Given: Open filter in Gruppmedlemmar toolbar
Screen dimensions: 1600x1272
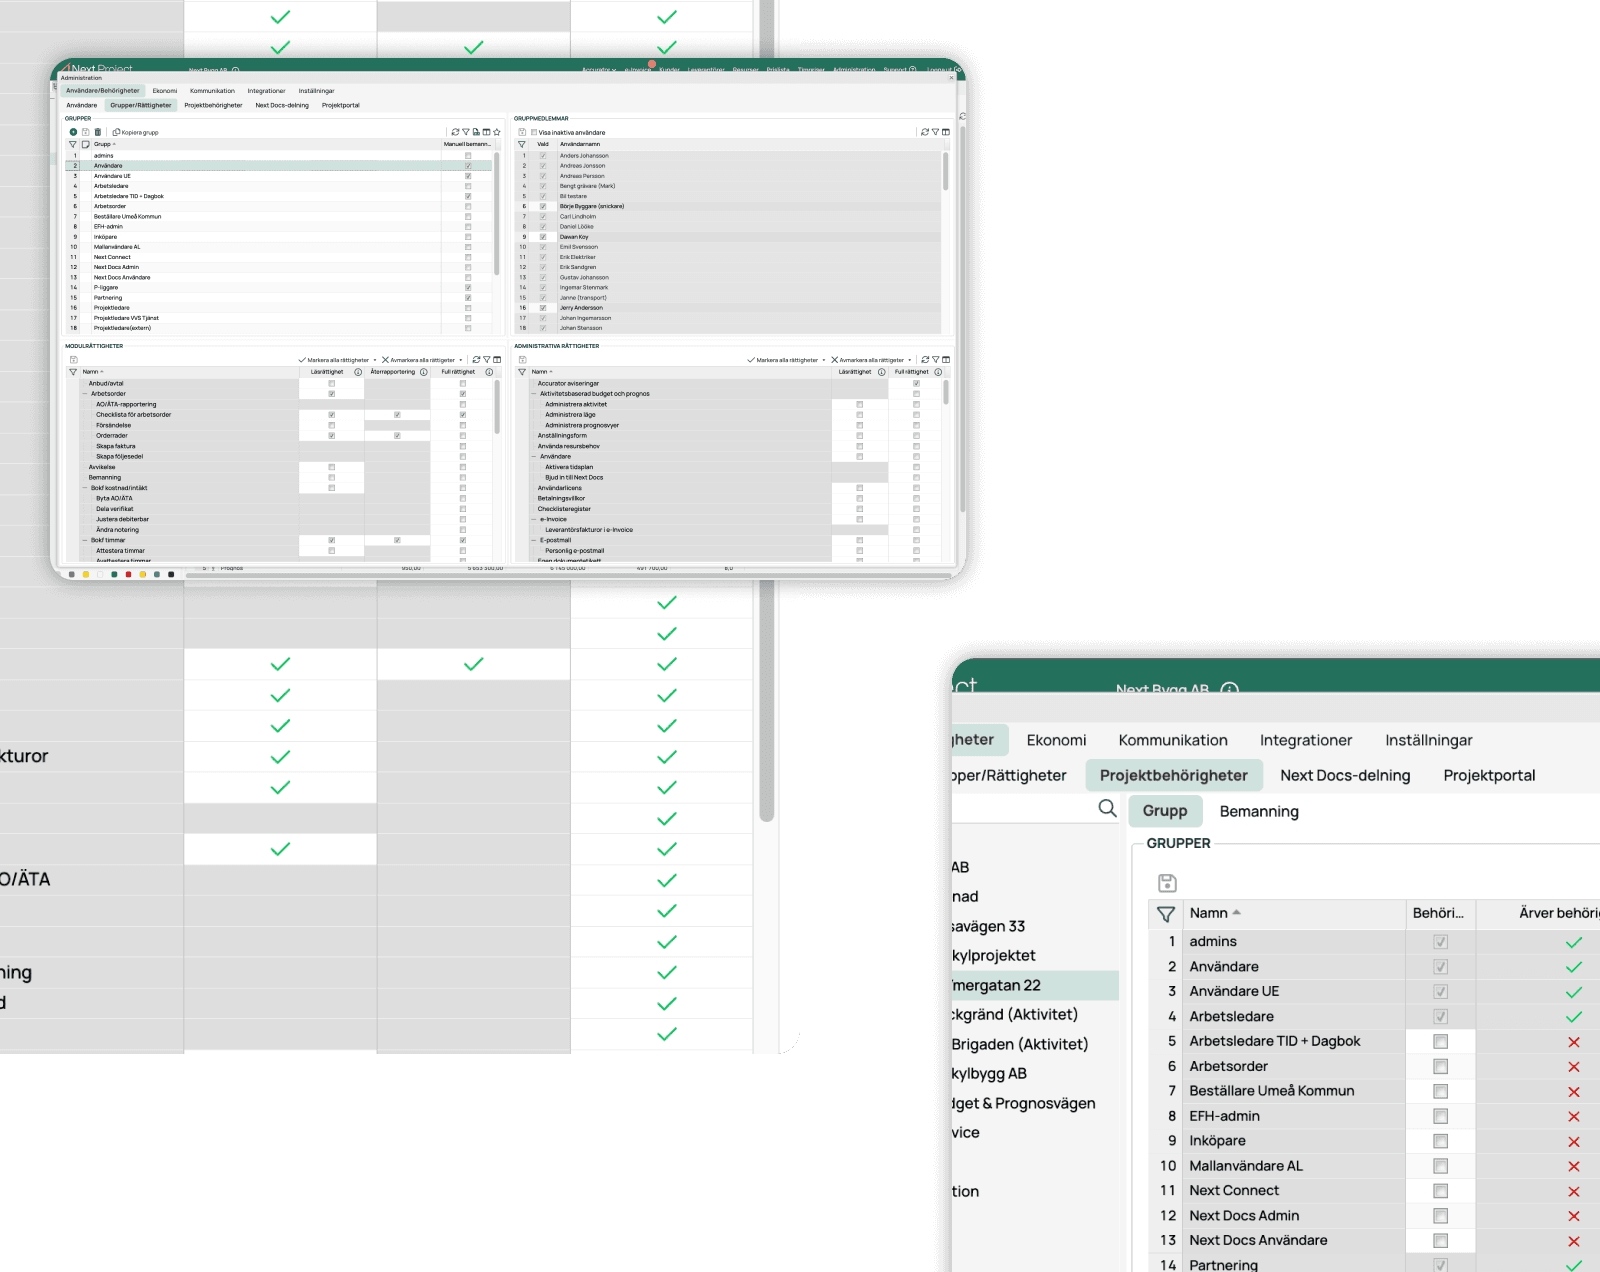Looking at the screenshot, I should click(x=935, y=132).
